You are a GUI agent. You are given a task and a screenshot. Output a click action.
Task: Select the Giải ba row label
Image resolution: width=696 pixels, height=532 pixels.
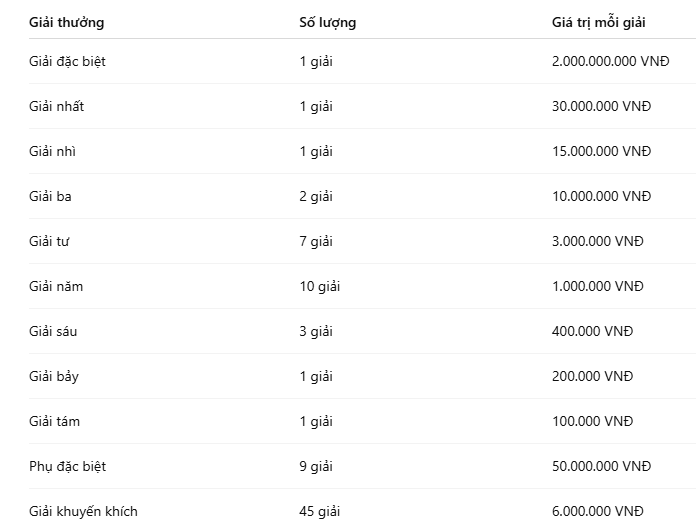tap(50, 196)
